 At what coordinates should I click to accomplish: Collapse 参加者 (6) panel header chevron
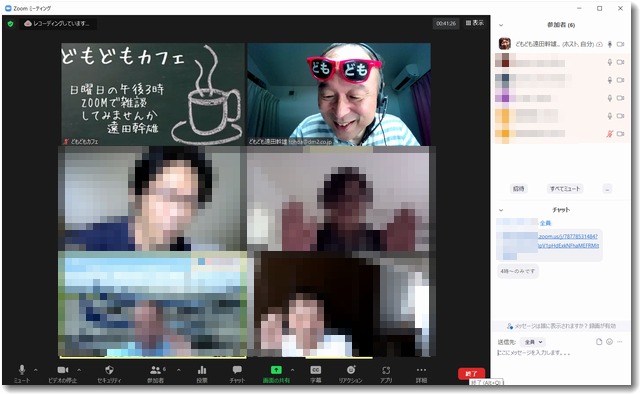coord(501,25)
